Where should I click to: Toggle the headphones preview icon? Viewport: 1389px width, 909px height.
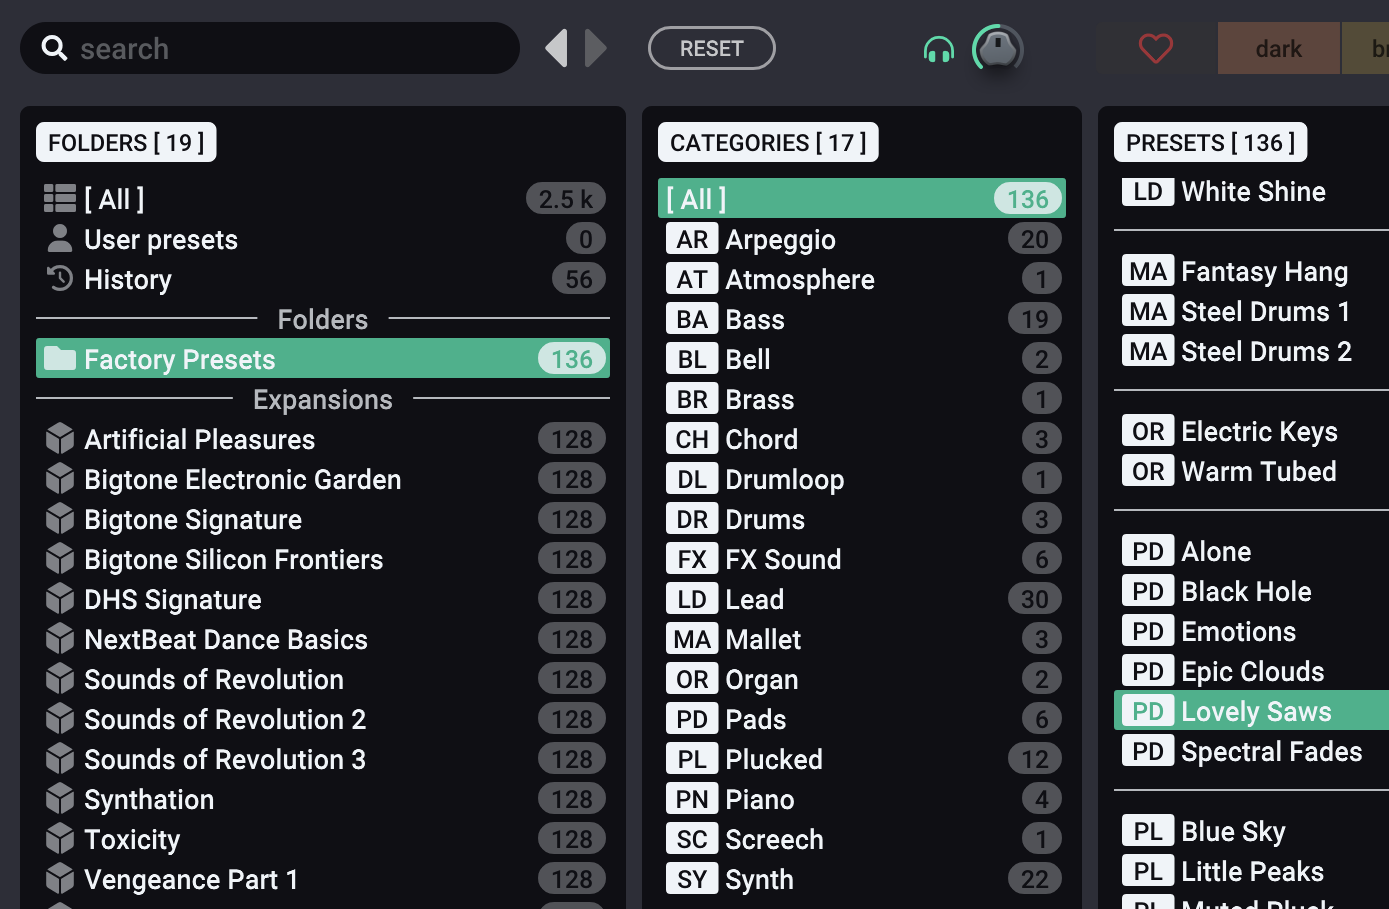point(938,49)
